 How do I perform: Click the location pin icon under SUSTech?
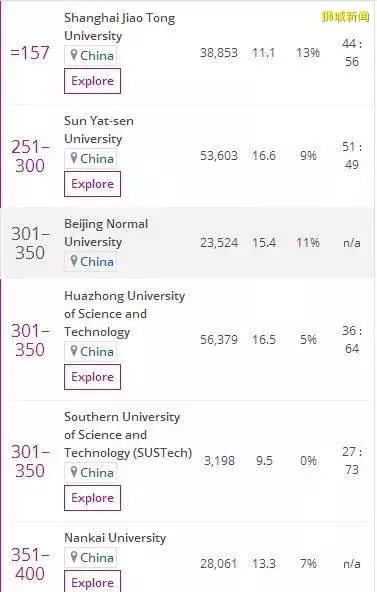74,472
